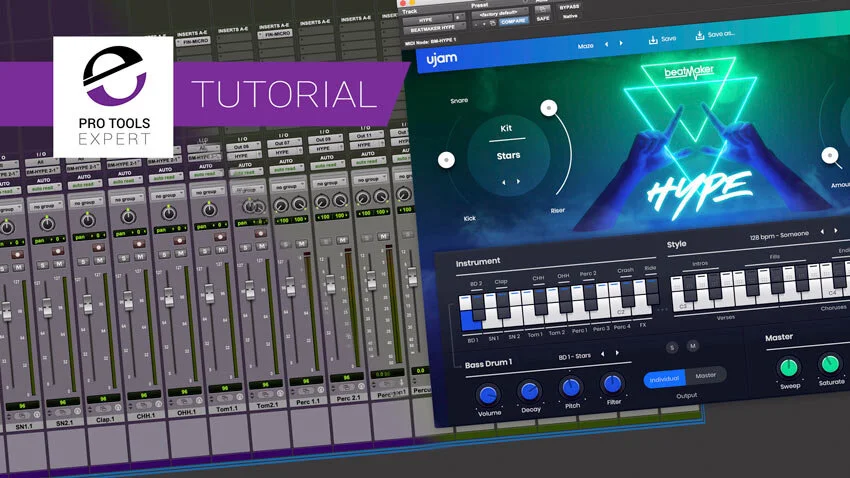Select previous Maze preset arrow
Screen dimensions: 850x478
click(606, 44)
